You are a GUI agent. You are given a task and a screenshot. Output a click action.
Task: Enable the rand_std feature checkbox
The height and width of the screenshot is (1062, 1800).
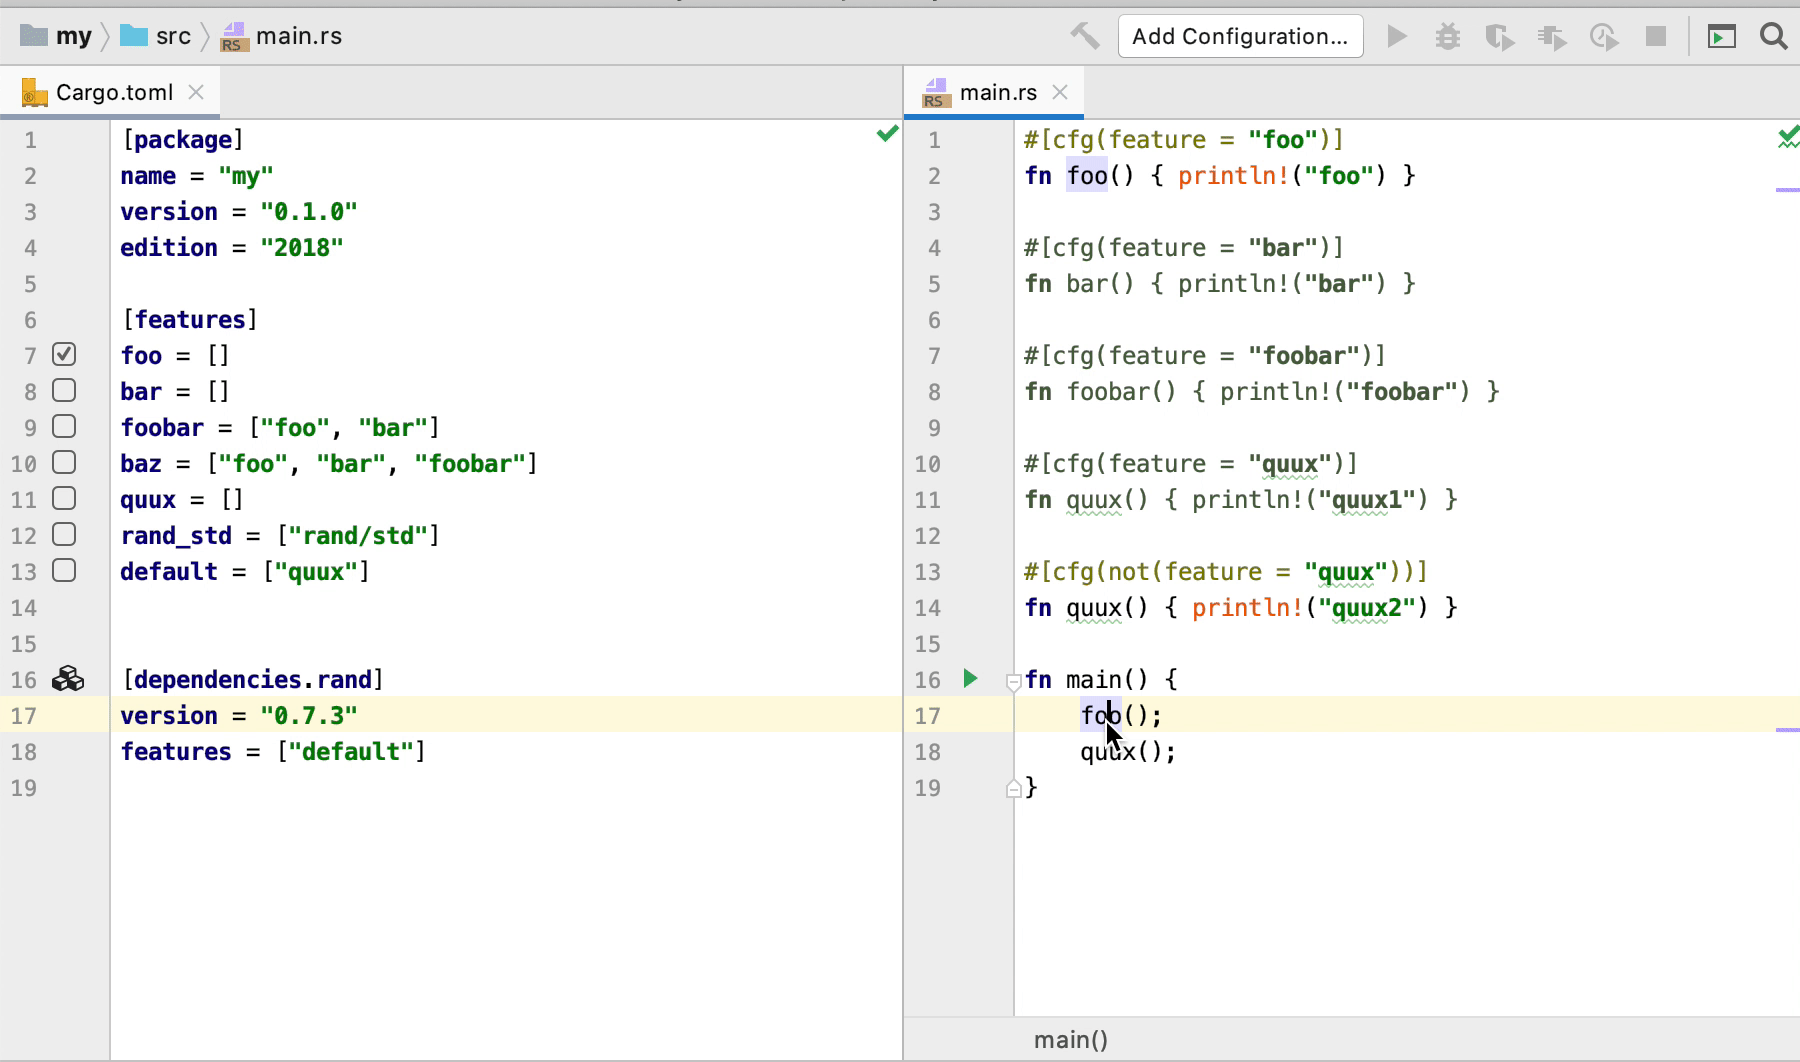[64, 534]
